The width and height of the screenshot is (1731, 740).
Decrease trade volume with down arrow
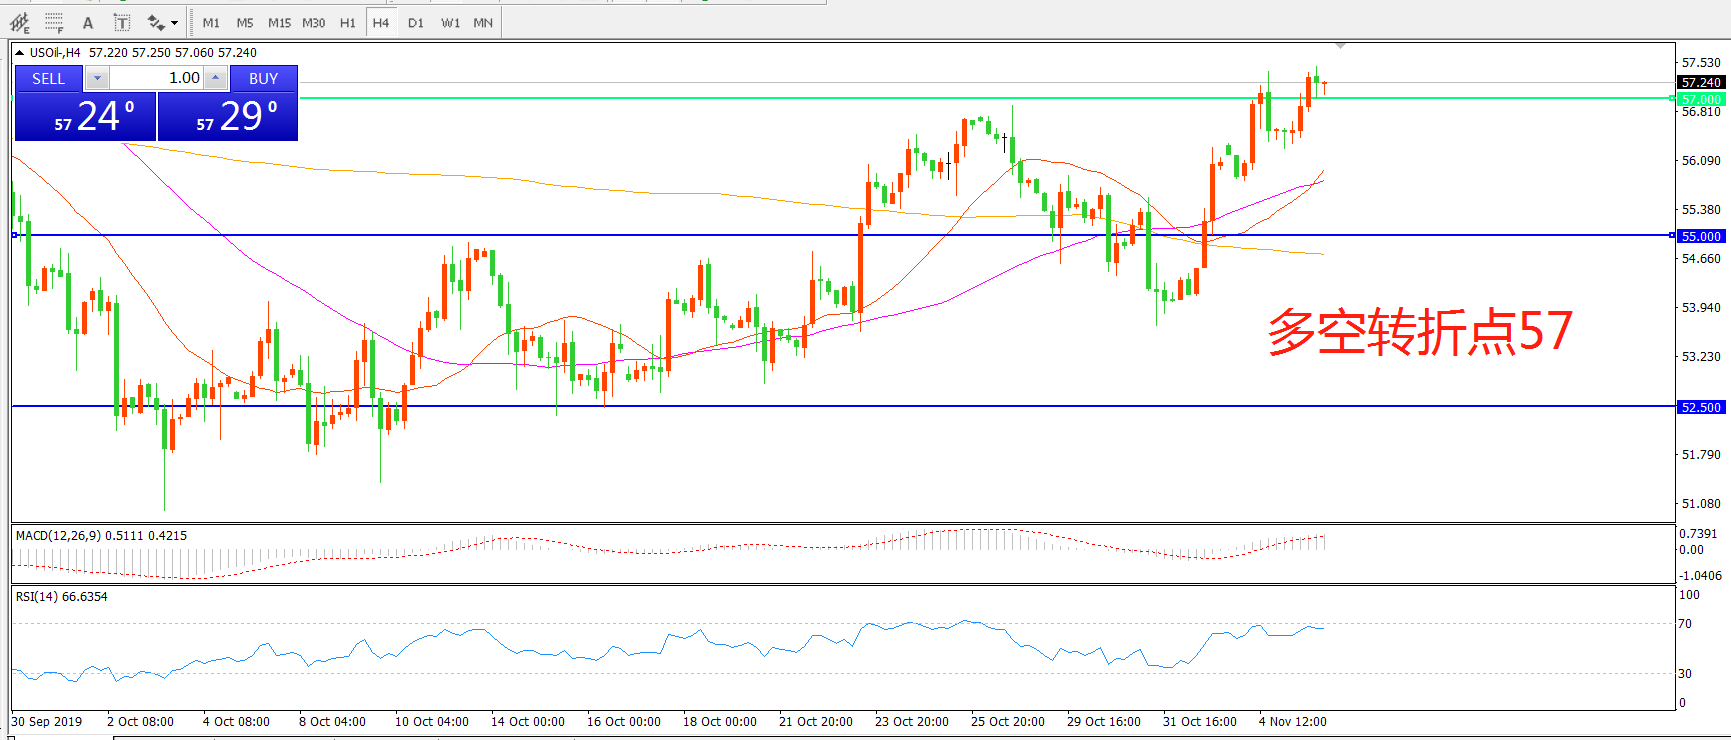[97, 78]
